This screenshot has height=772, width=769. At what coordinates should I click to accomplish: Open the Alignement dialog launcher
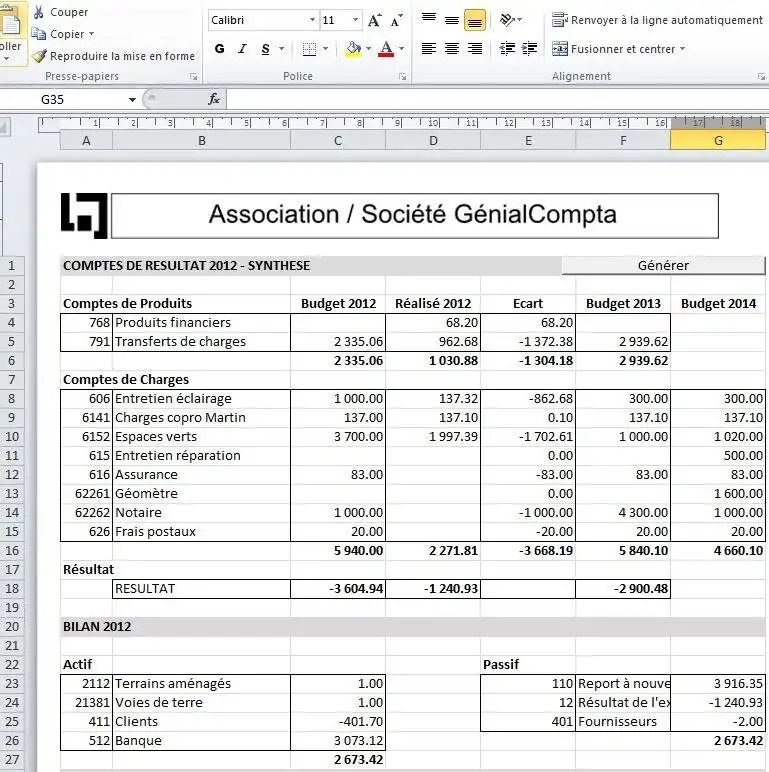pos(761,77)
